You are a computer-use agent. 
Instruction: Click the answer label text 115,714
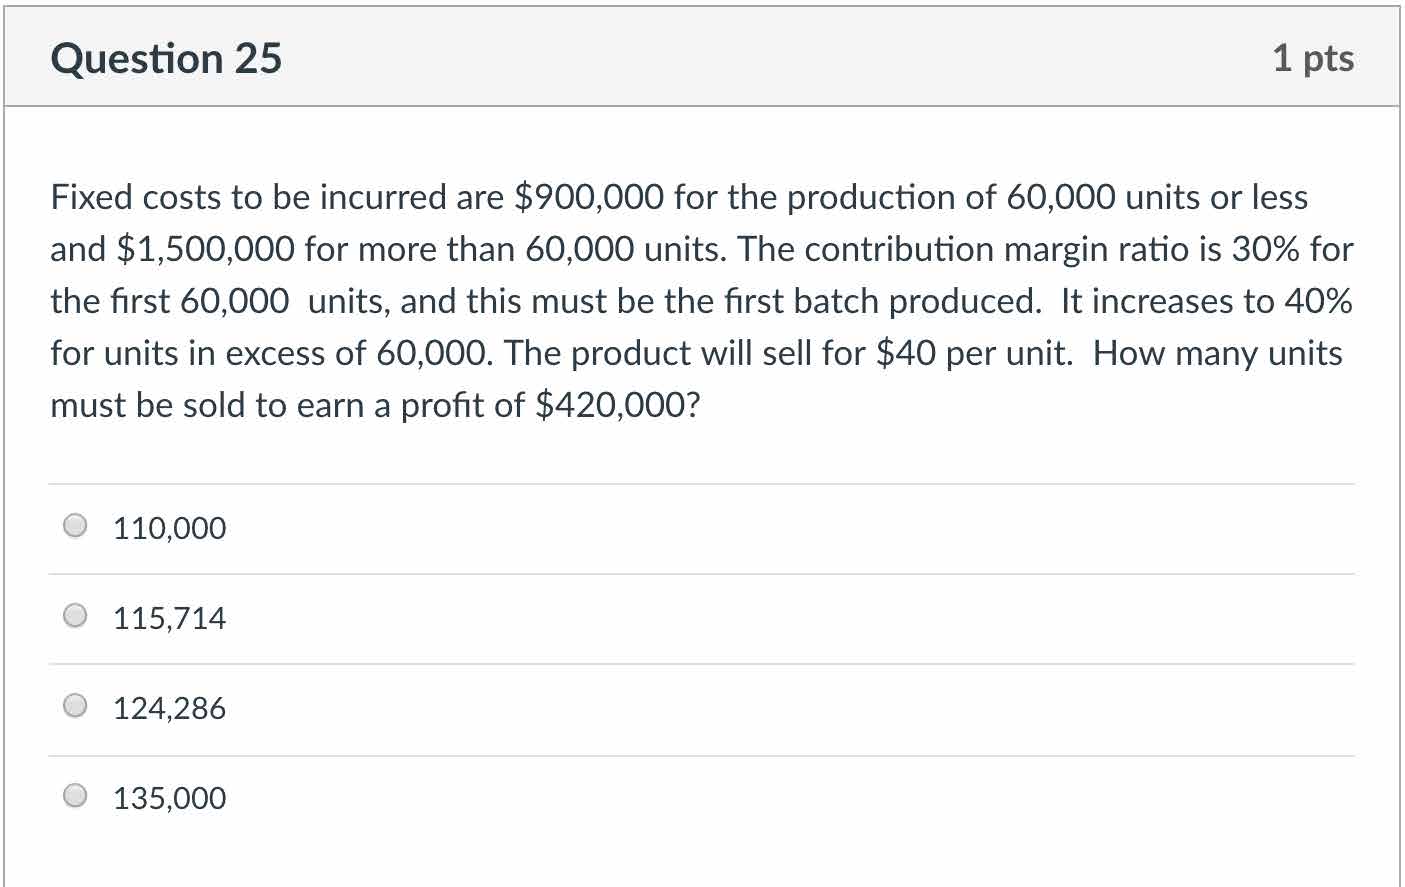[169, 618]
